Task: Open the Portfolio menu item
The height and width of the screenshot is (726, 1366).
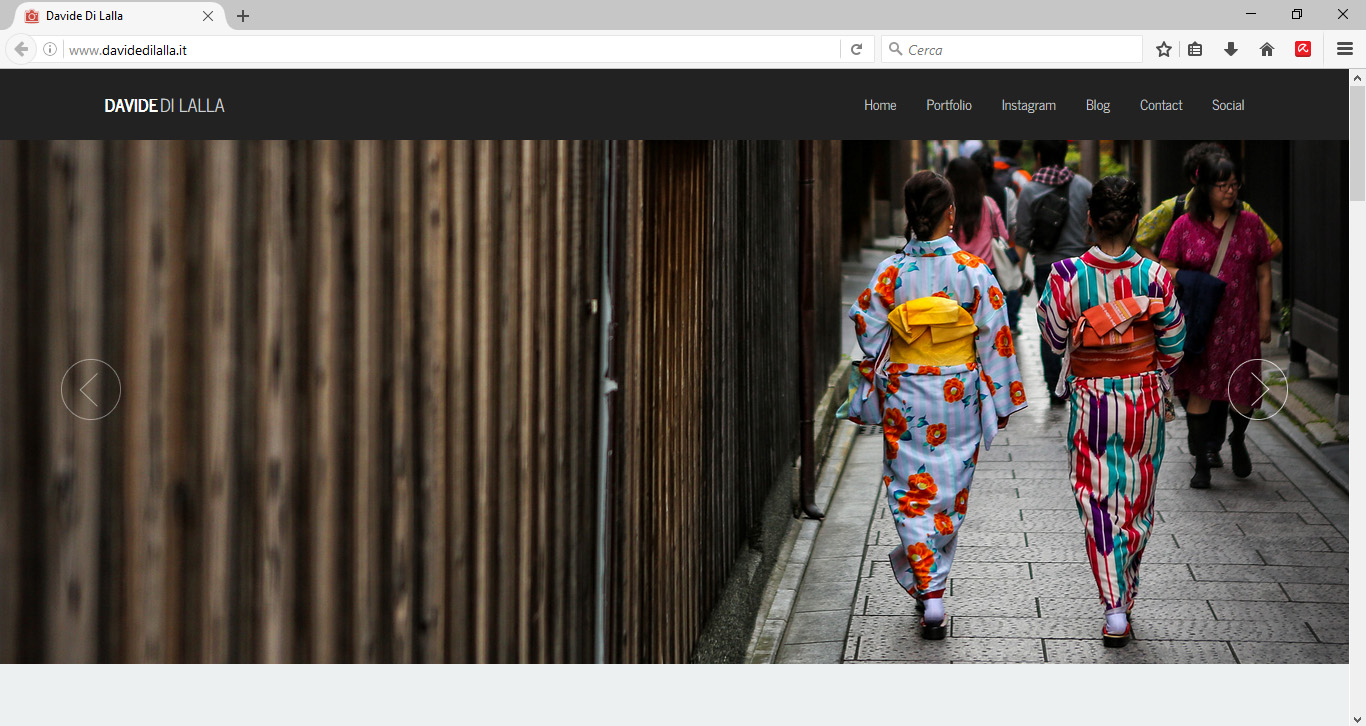Action: pyautogui.click(x=948, y=105)
